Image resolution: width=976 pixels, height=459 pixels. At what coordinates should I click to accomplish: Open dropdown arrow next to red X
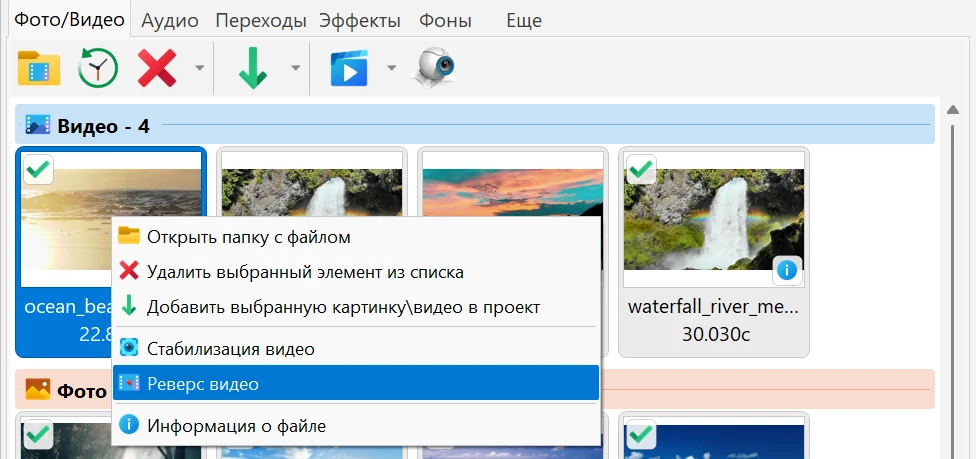(199, 67)
